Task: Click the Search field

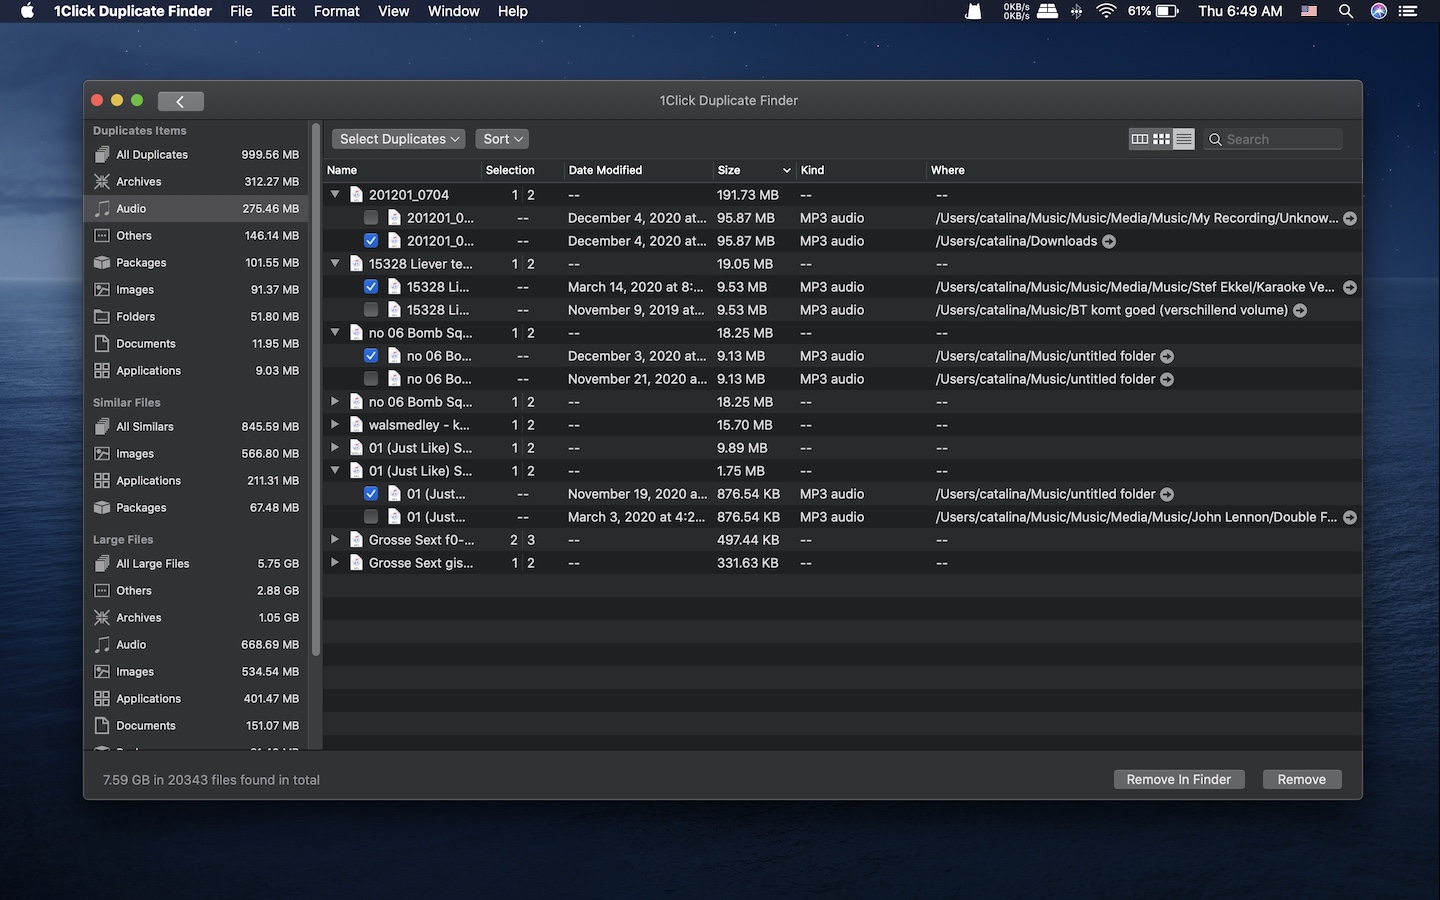Action: pyautogui.click(x=1272, y=139)
